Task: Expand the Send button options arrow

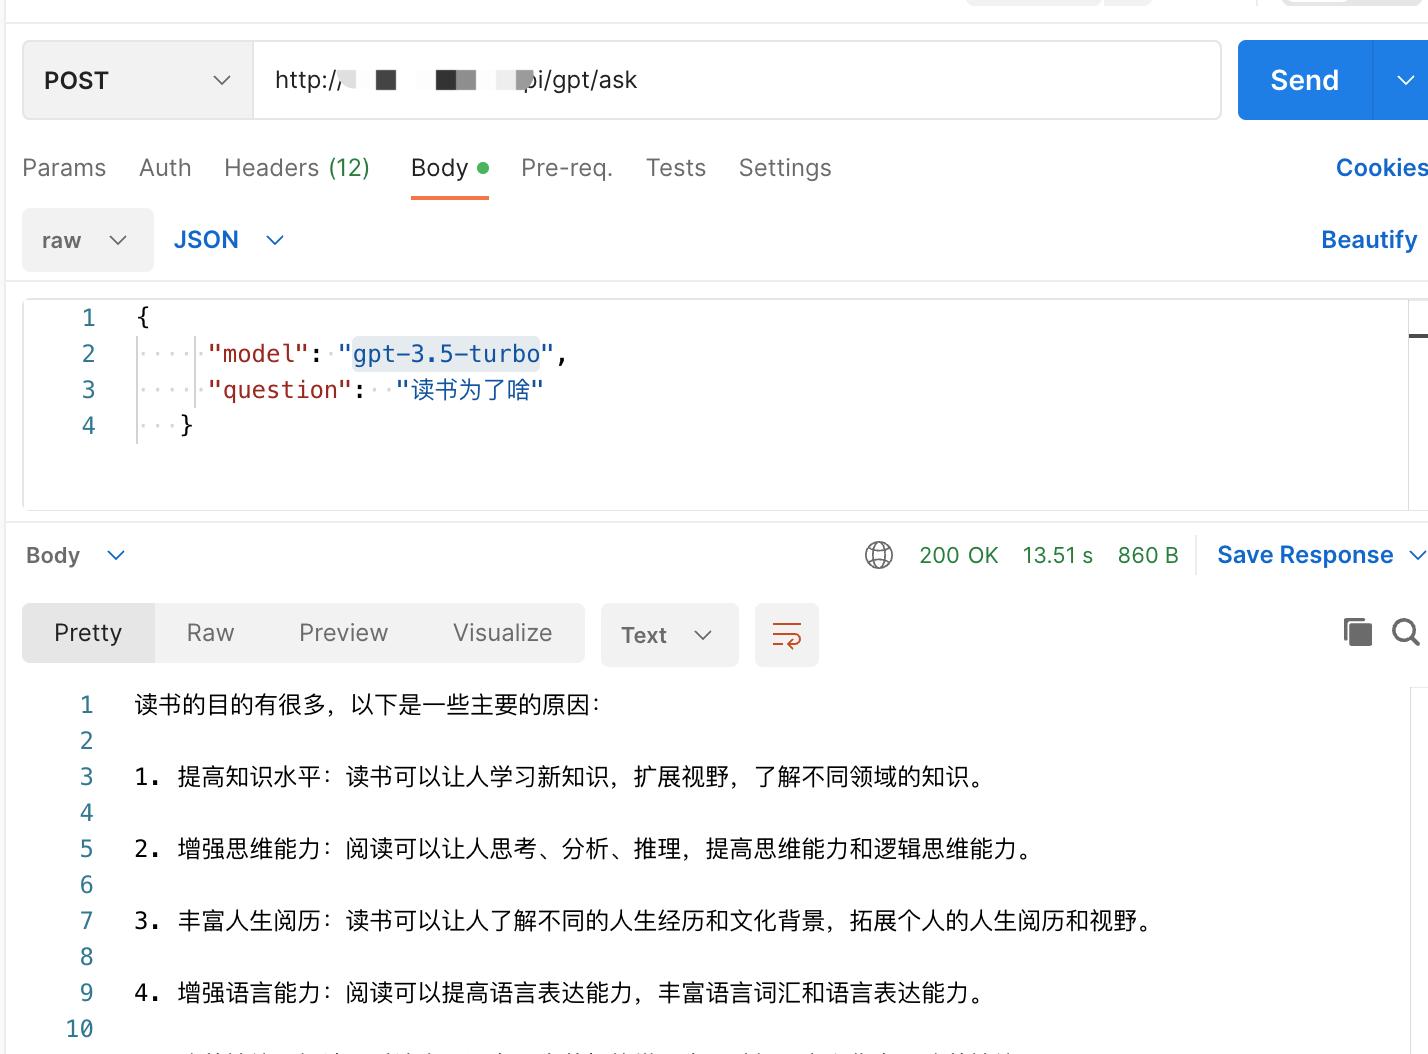Action: click(x=1407, y=80)
